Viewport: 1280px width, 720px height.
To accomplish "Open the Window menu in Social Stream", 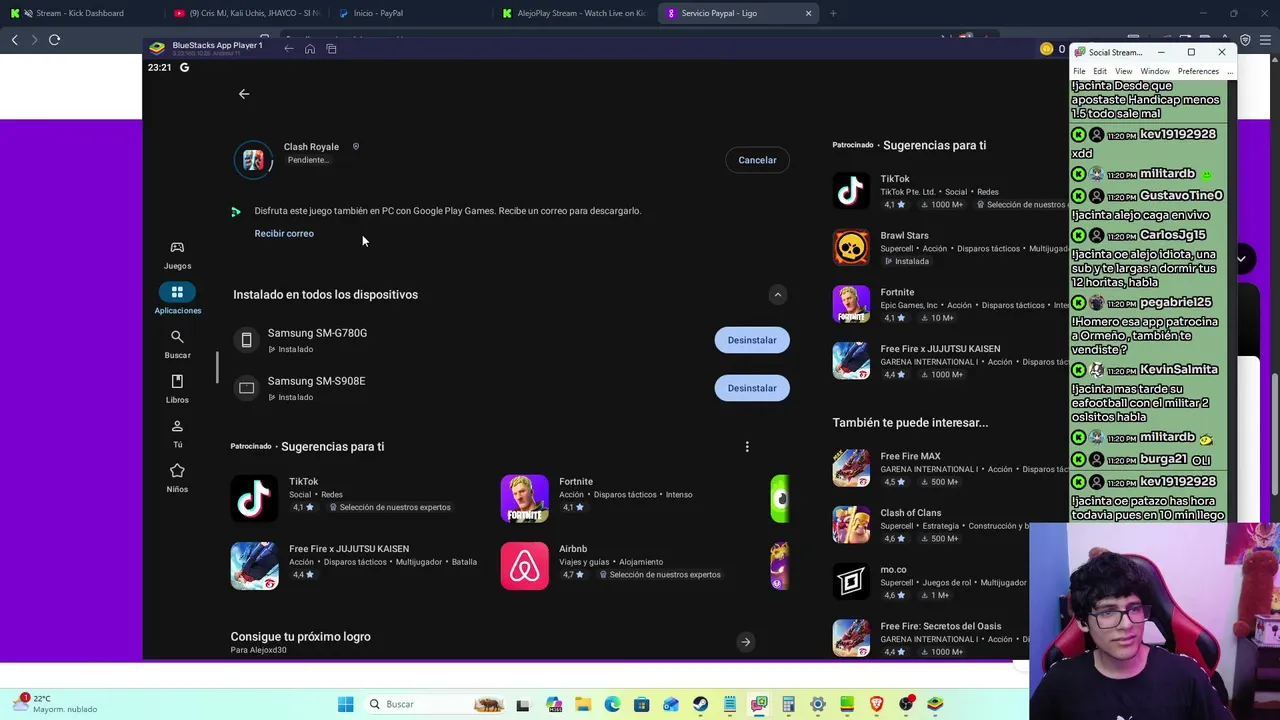I will 1155,71.
